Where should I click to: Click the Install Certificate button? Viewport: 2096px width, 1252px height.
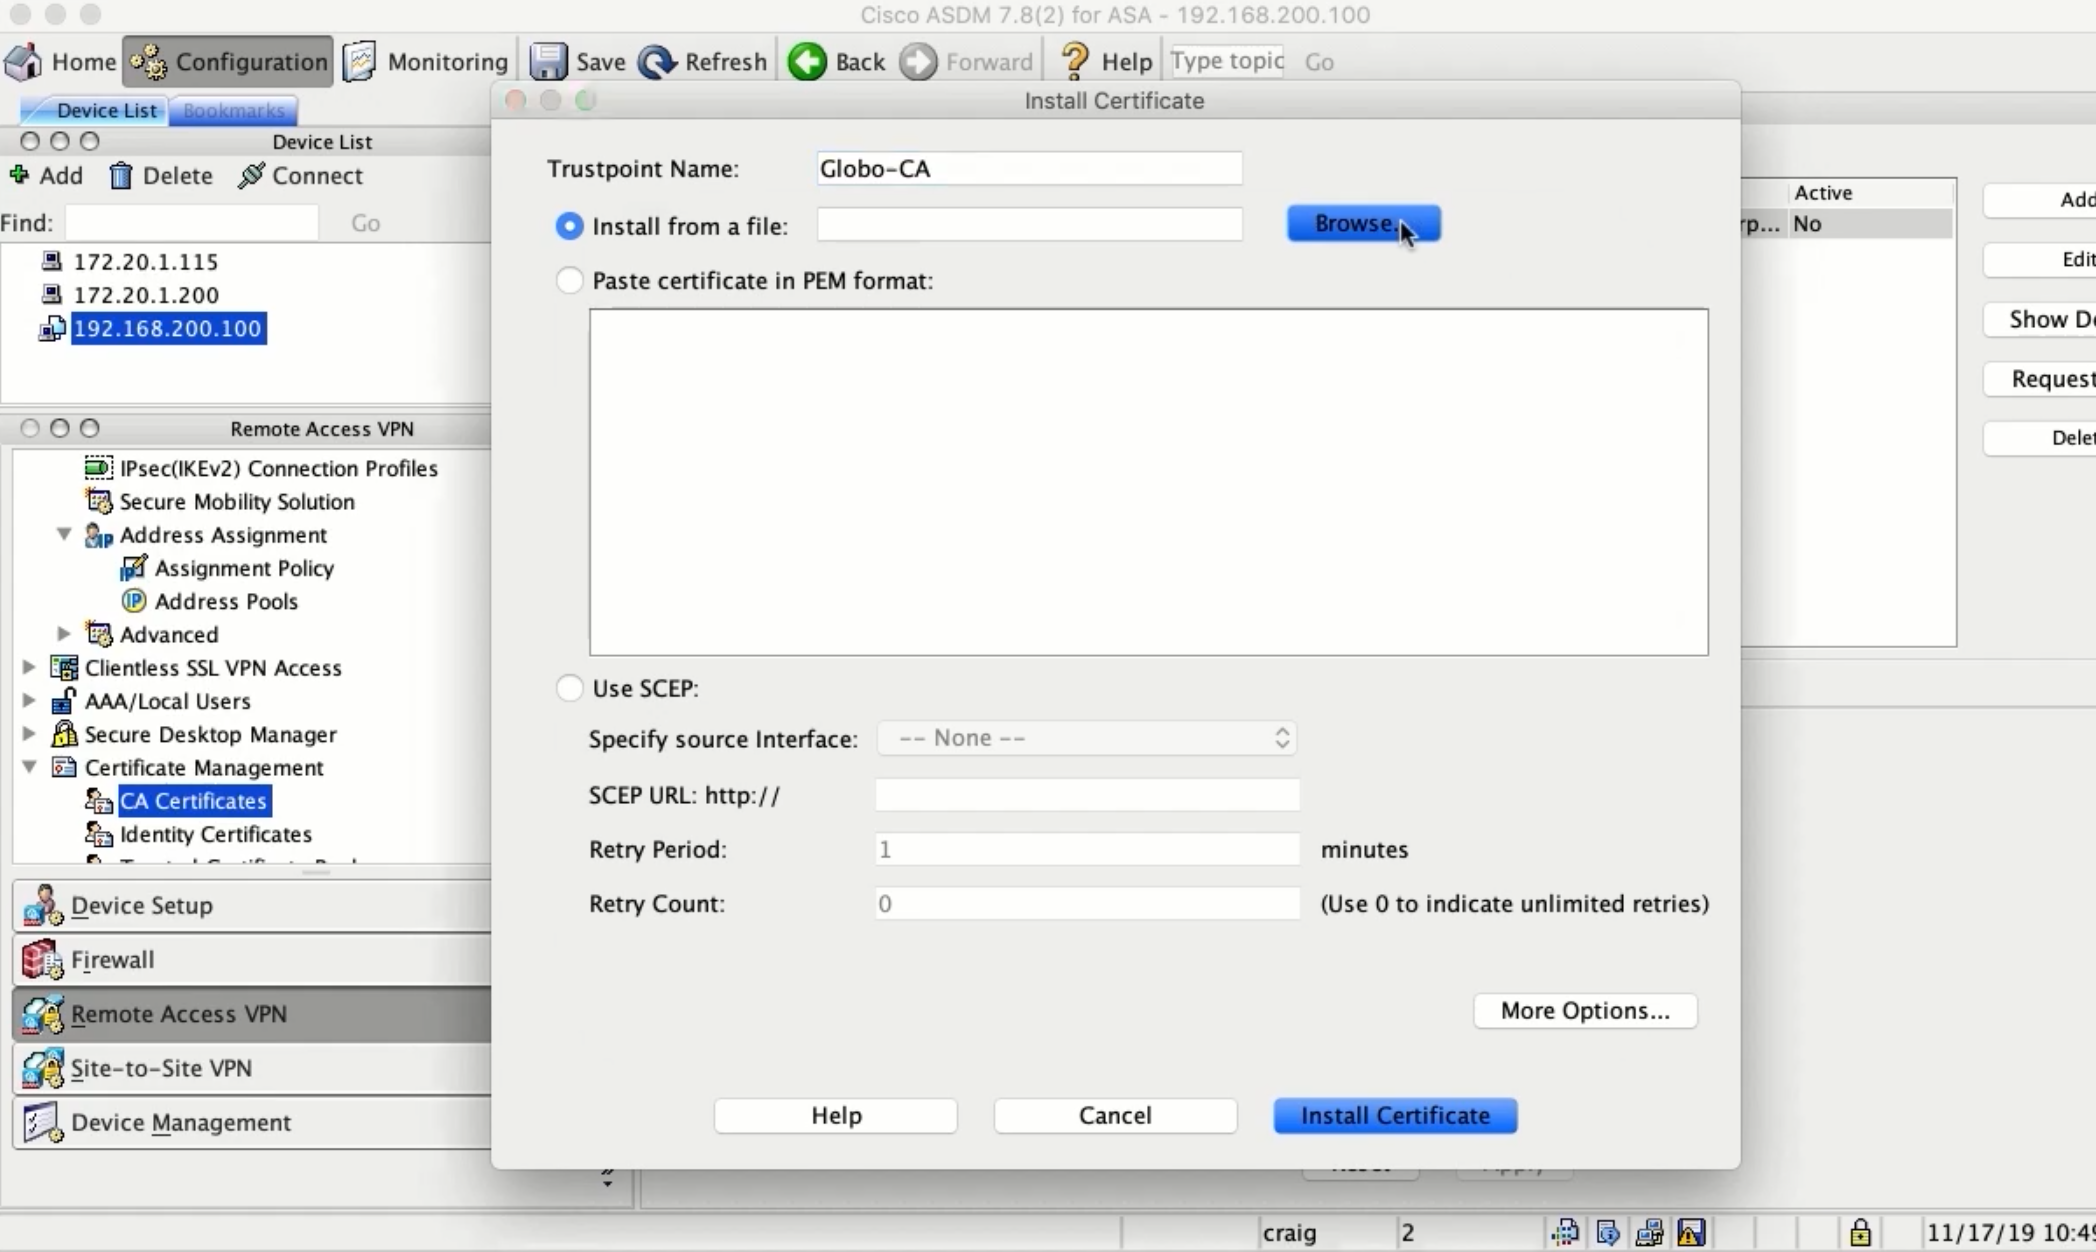(1395, 1115)
